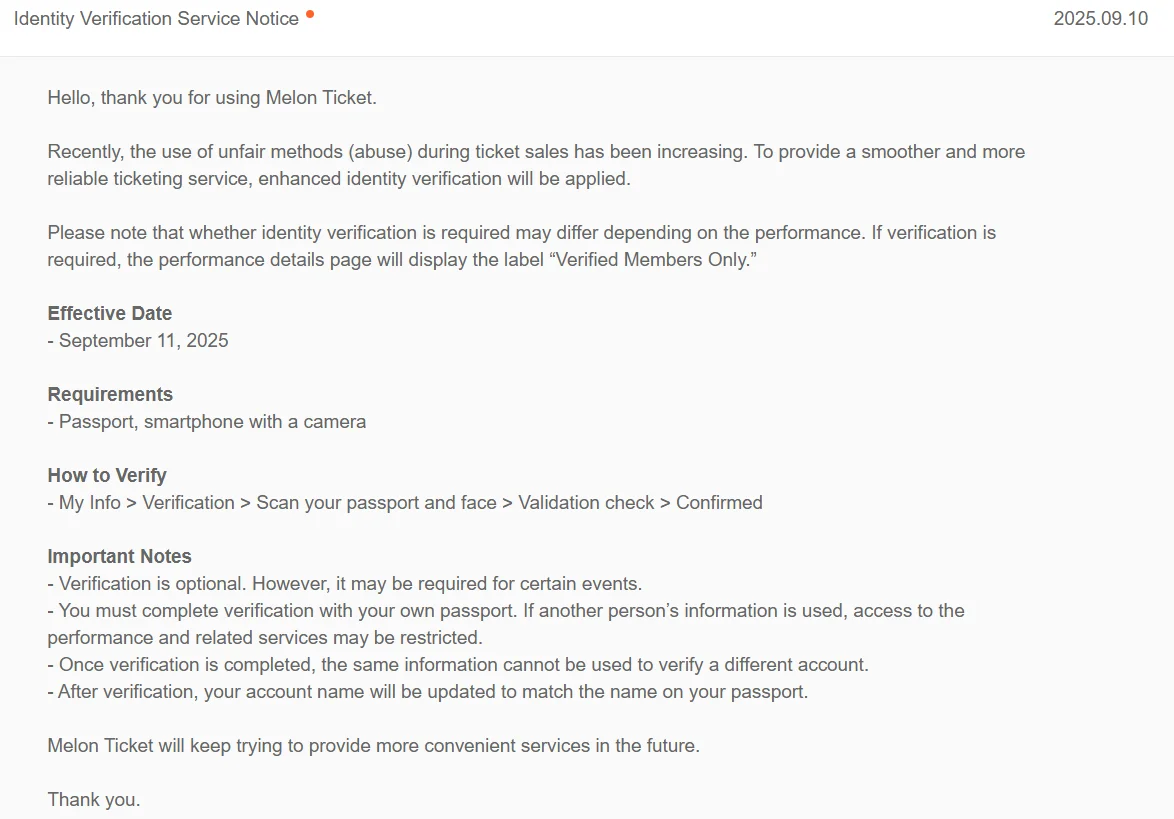The image size is (1174, 819).
Task: Click the "Confirmed" step text
Action: coord(719,502)
